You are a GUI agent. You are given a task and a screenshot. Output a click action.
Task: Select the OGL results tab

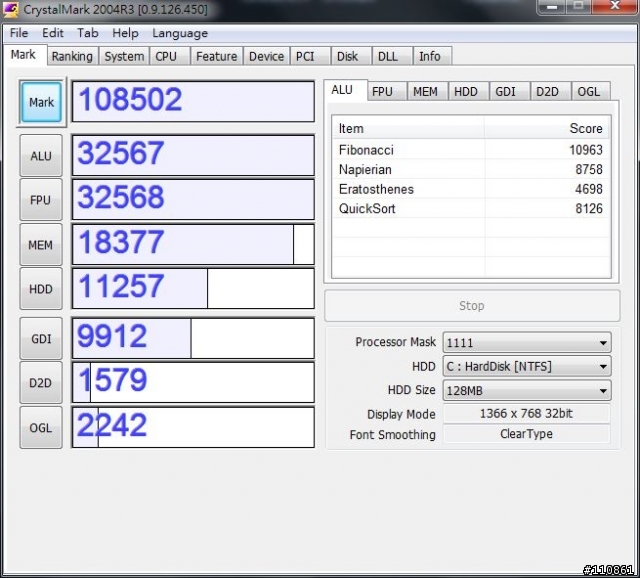click(x=590, y=91)
